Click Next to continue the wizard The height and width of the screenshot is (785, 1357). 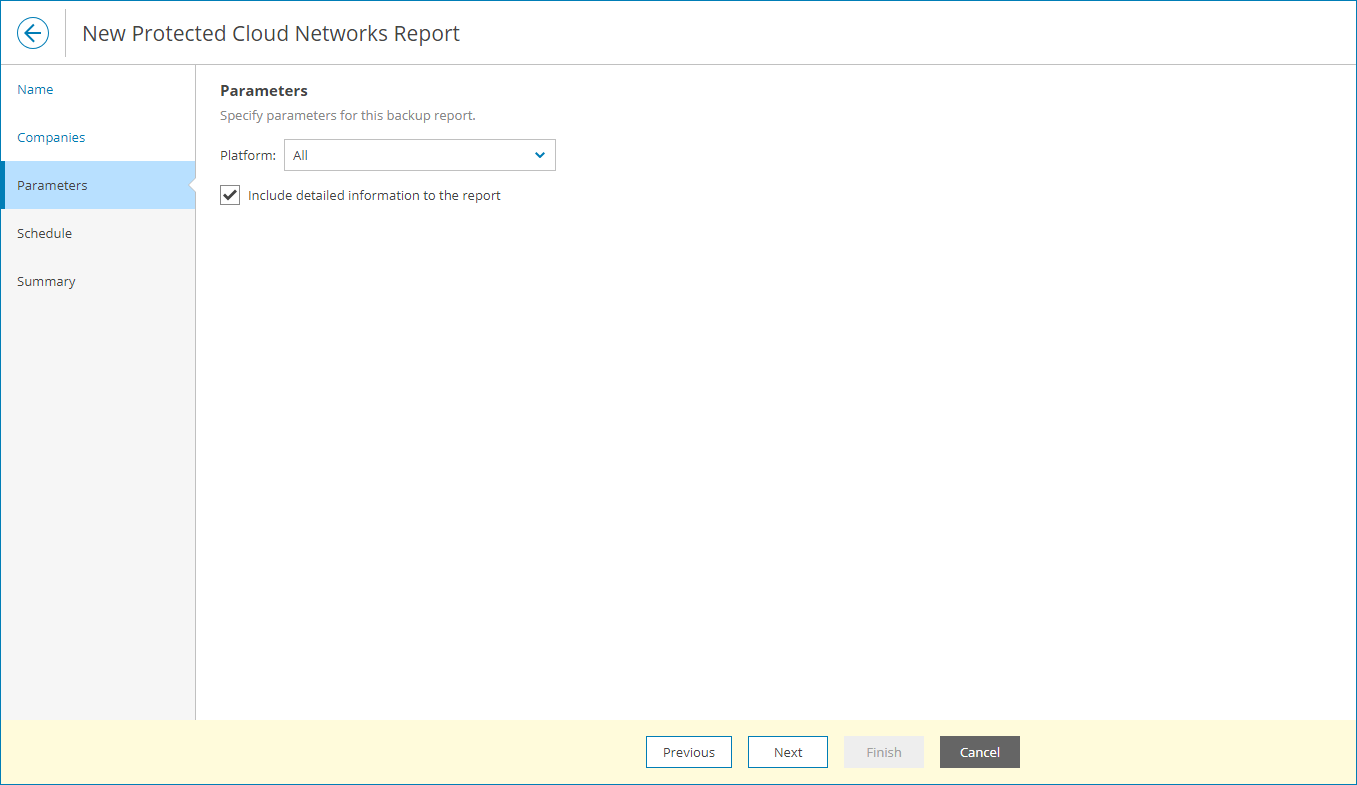(x=787, y=752)
